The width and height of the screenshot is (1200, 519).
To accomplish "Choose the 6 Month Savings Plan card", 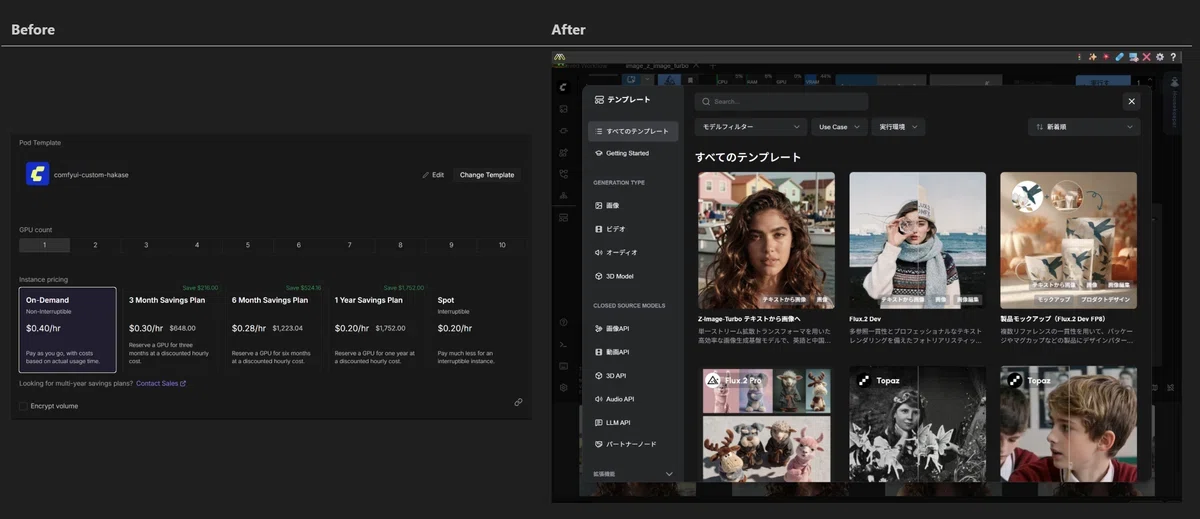I will click(274, 330).
